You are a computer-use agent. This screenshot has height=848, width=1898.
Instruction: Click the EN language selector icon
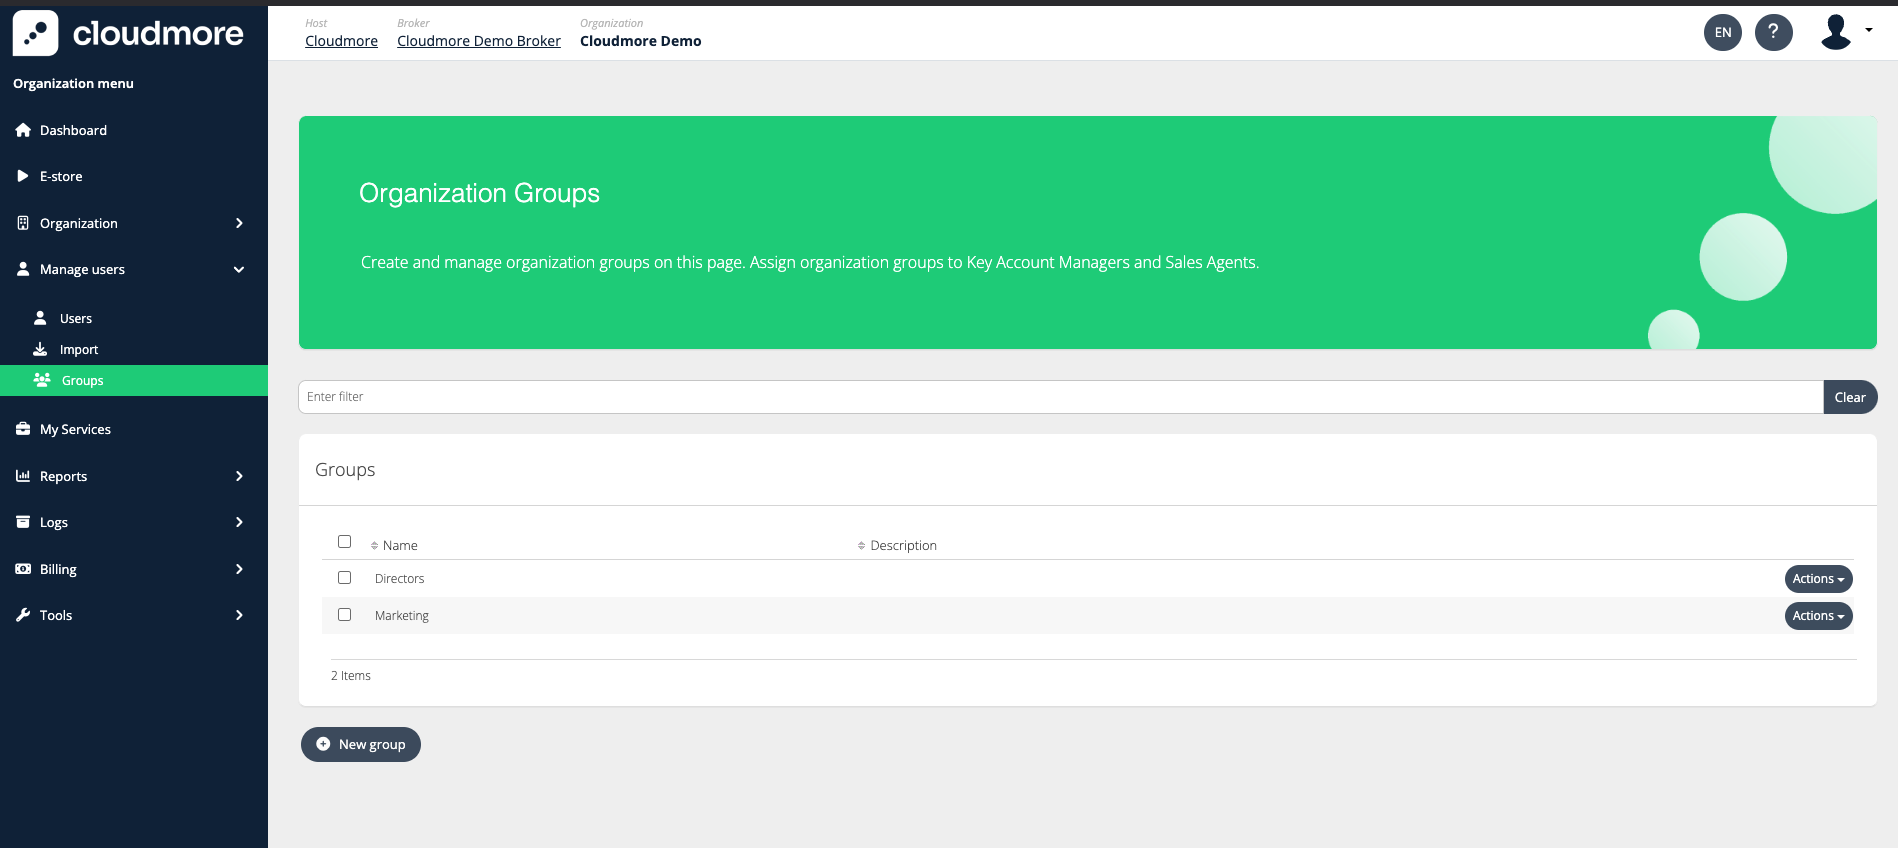[1722, 32]
